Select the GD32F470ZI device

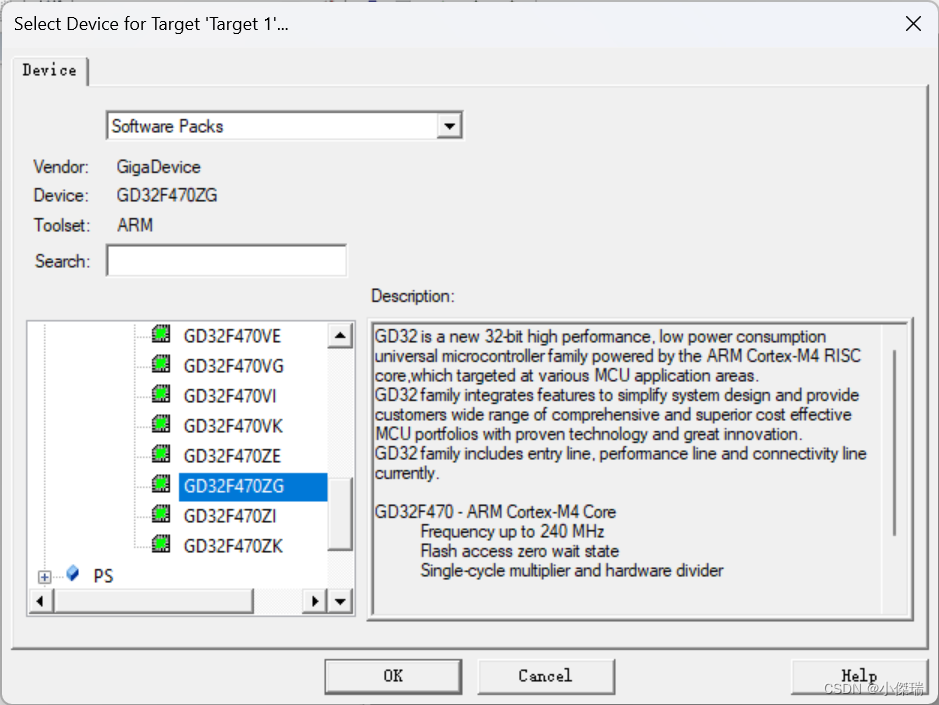(229, 516)
